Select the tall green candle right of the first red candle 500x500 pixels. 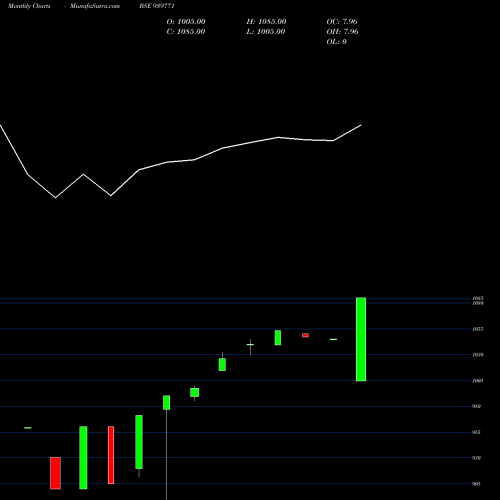83,458
